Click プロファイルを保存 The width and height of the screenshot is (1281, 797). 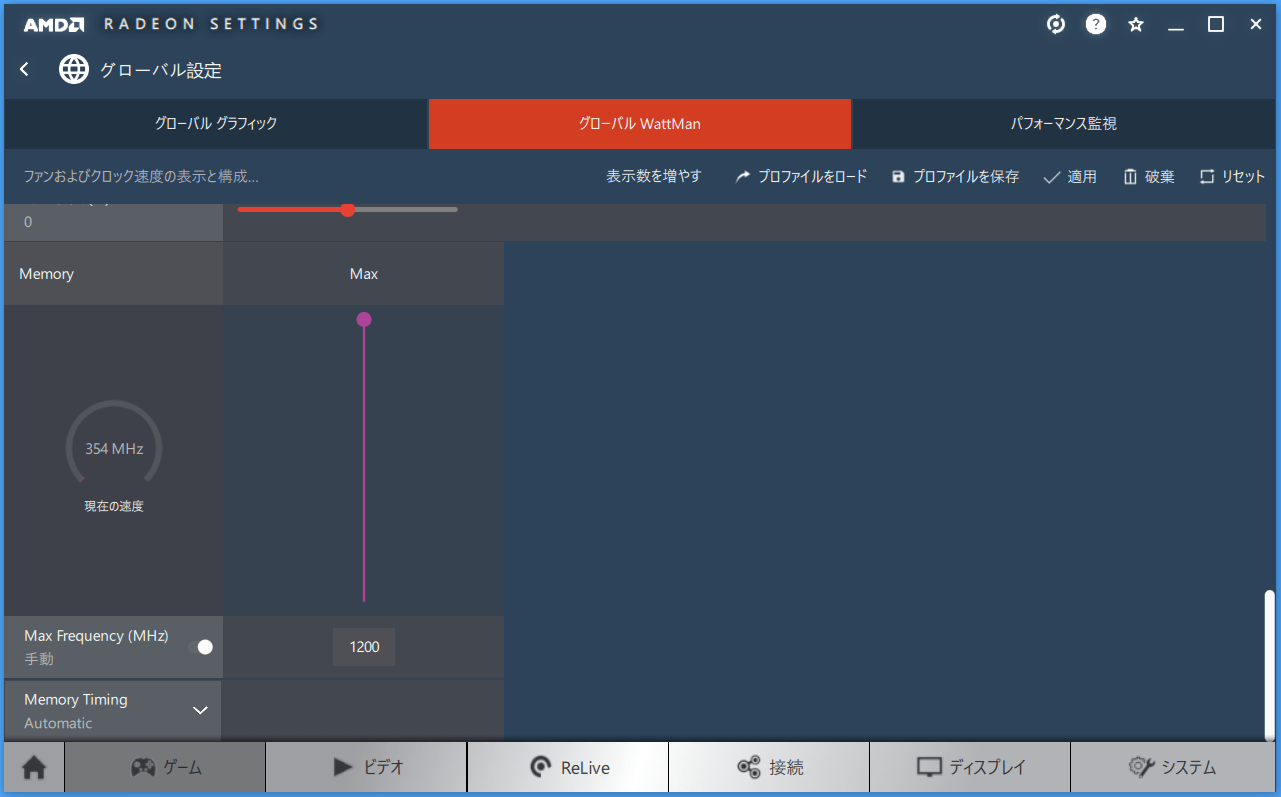coord(955,176)
